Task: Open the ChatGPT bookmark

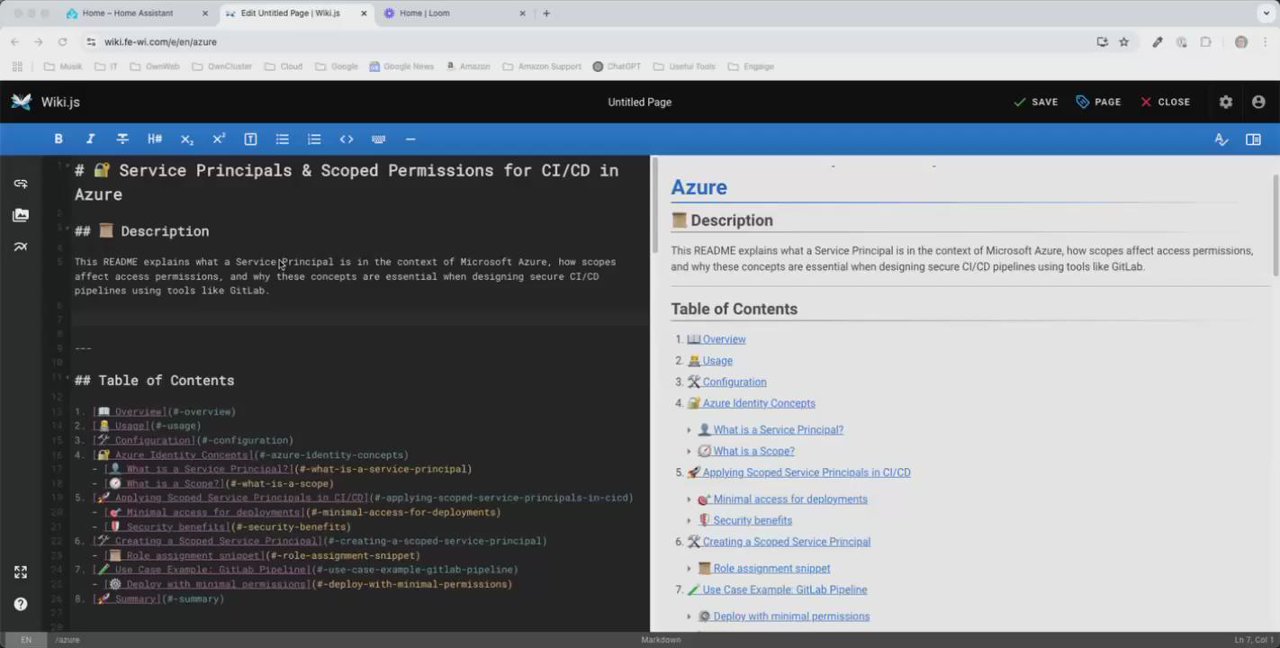Action: tap(617, 67)
